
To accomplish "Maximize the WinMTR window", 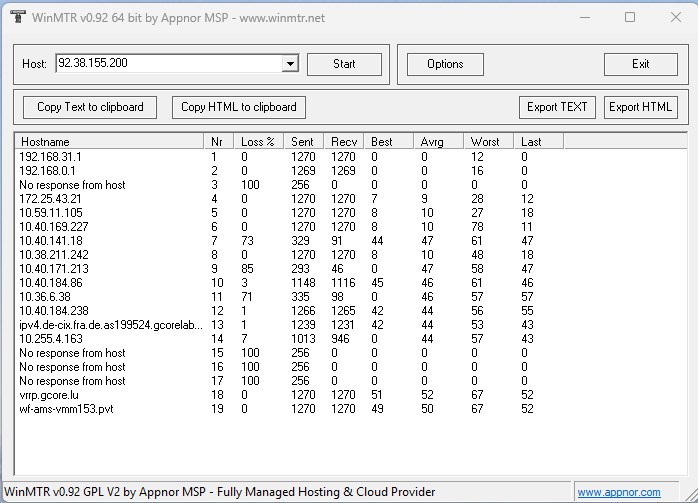I will tap(630, 17).
